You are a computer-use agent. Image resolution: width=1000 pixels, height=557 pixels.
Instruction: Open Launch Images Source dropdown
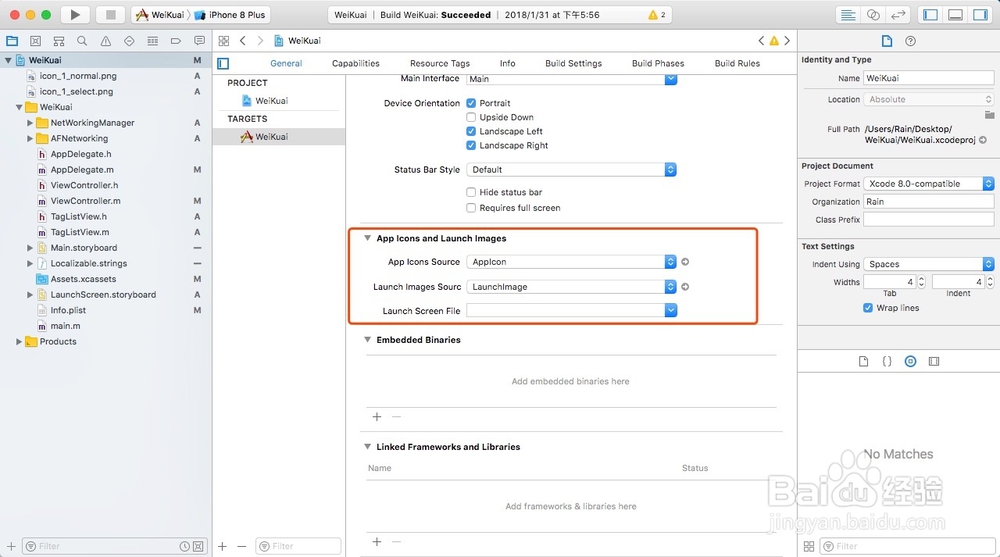coord(571,286)
